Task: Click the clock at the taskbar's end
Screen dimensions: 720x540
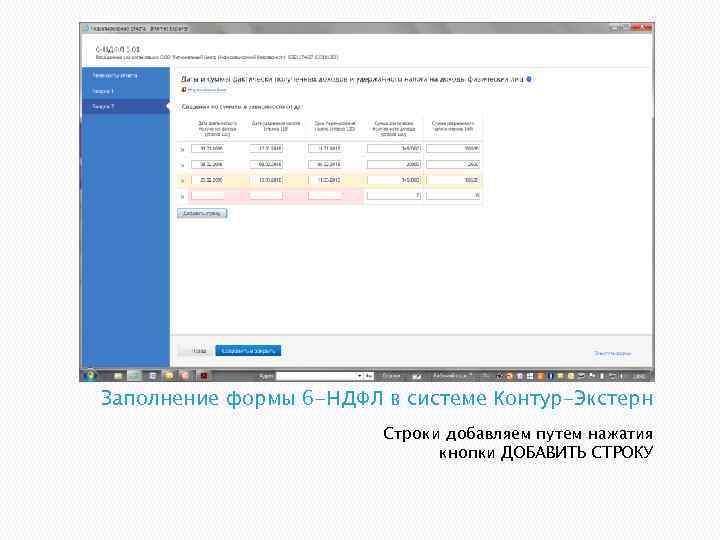Action: tap(638, 376)
